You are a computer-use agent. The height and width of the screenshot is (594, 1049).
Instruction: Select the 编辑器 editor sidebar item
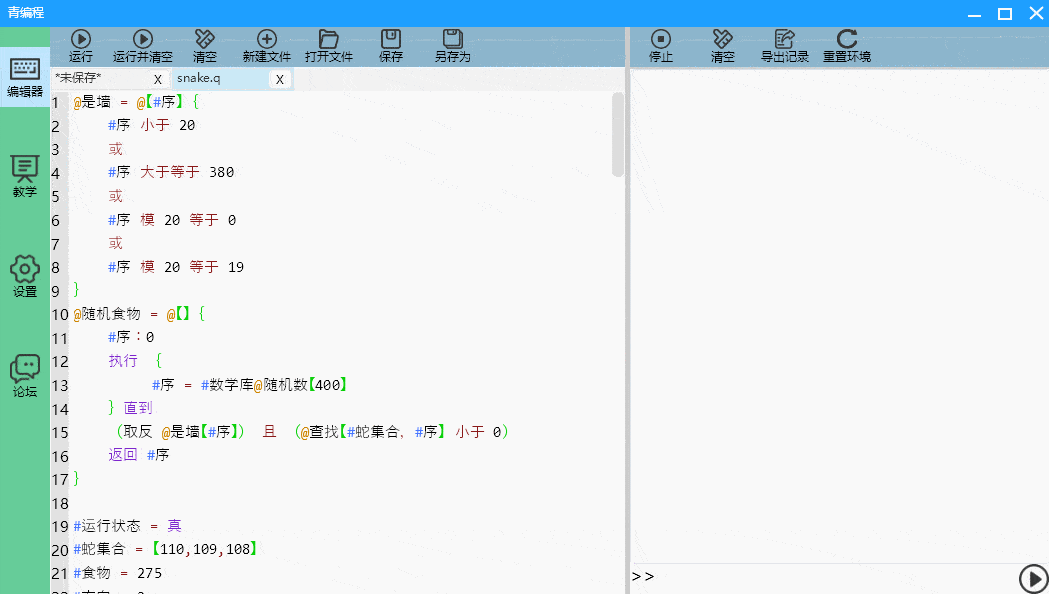[25, 77]
